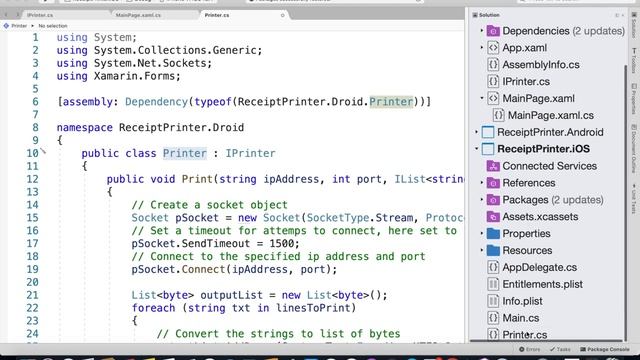Open the Document Outline side tab
This screenshot has width=640, height=360.
coord(634,149)
